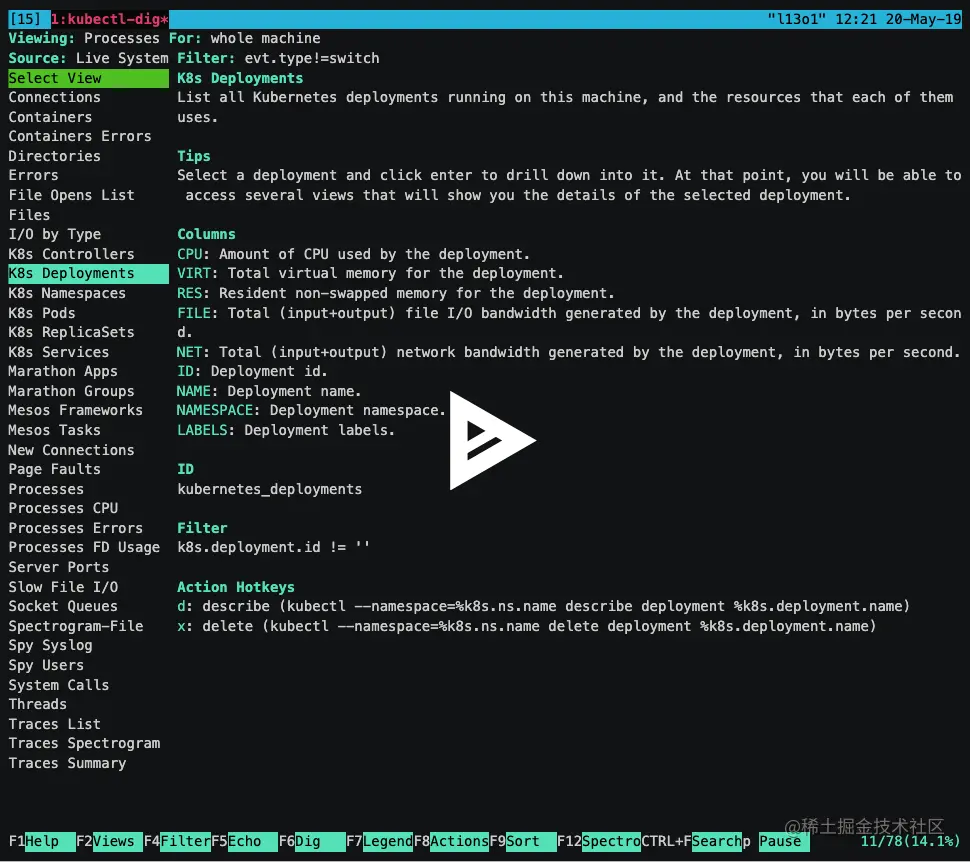Open the Traces Spectrogram view
The width and height of the screenshot is (970, 862).
(84, 743)
